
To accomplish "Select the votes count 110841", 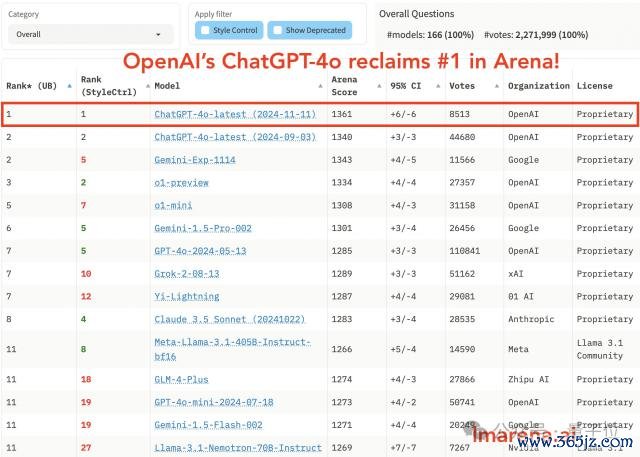I will point(464,251).
